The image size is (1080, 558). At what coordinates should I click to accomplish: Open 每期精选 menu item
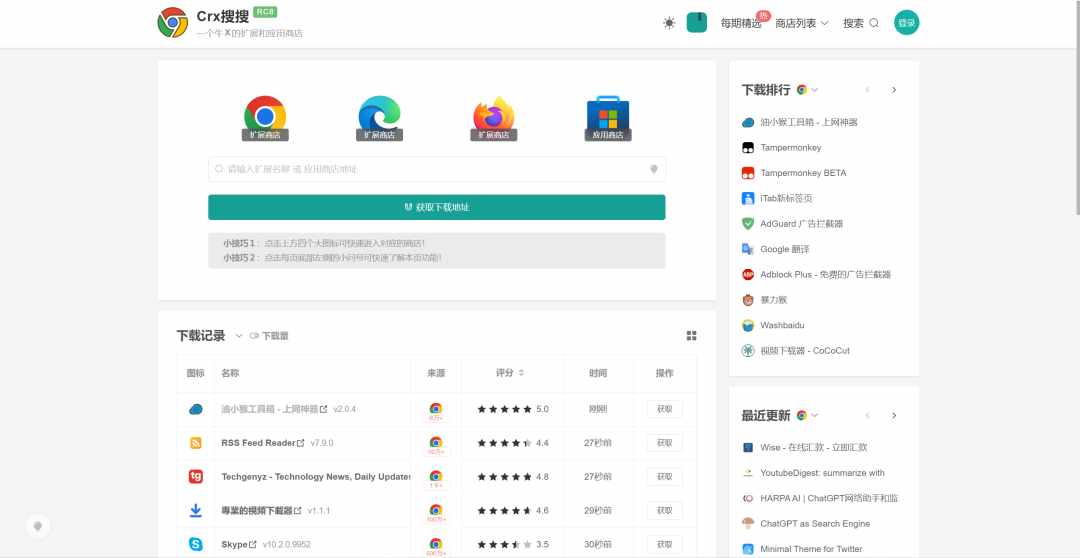(740, 23)
